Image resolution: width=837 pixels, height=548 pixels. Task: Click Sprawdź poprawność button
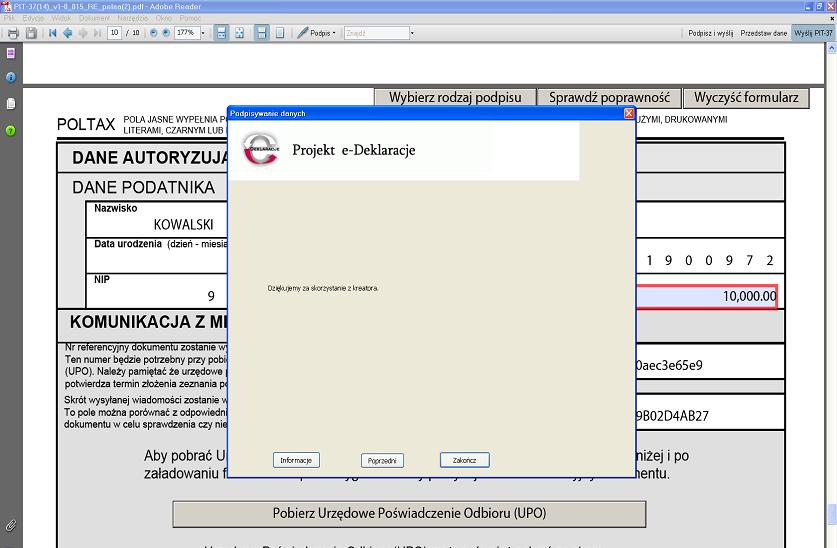pos(609,98)
